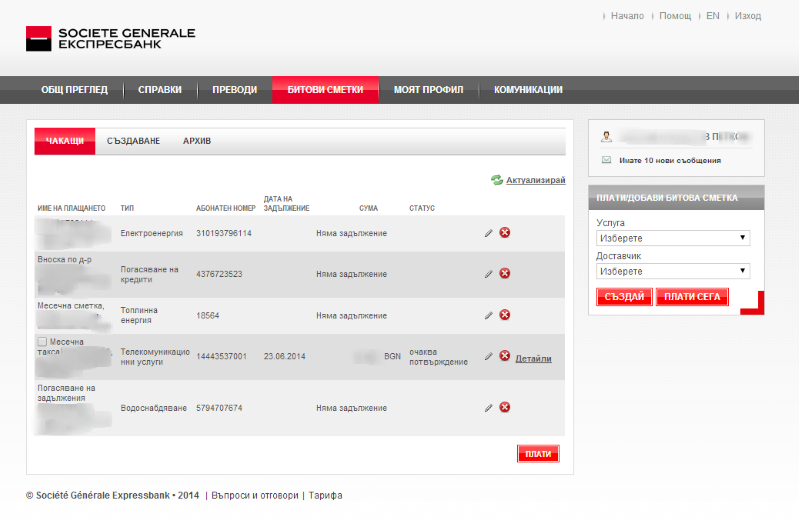799x521 pixels.
Task: Open the Детайли link
Action: (533, 358)
